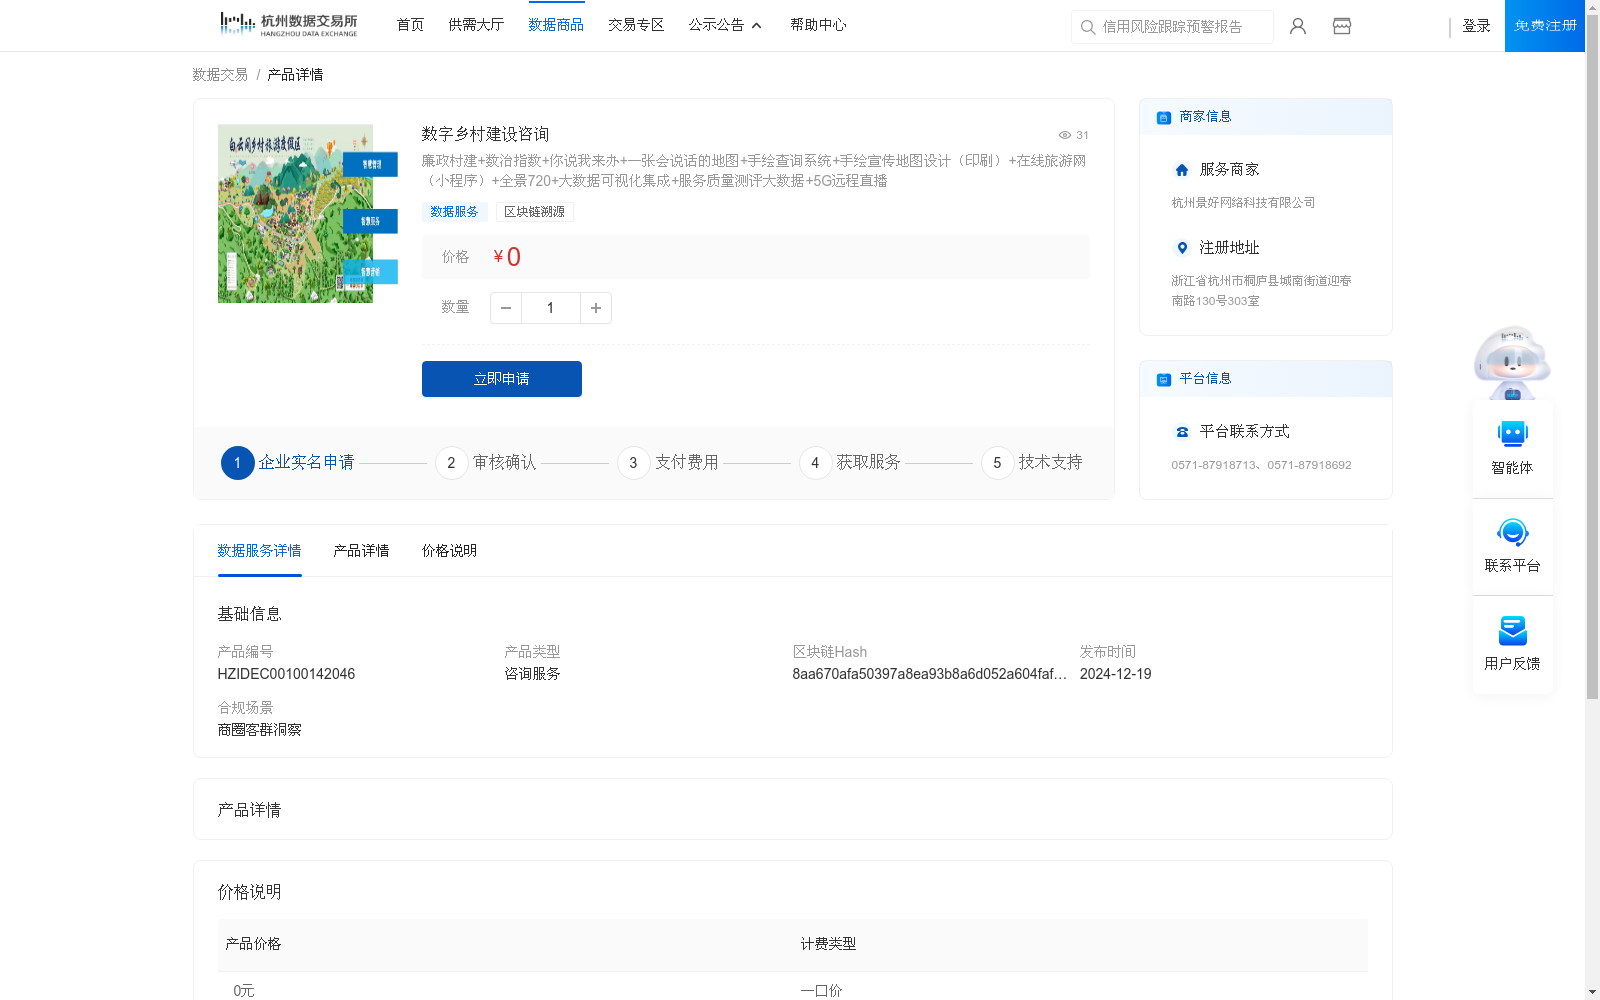Click the 商圈客群洞察 compliance scene value
1600x1000 pixels.
(x=259, y=730)
